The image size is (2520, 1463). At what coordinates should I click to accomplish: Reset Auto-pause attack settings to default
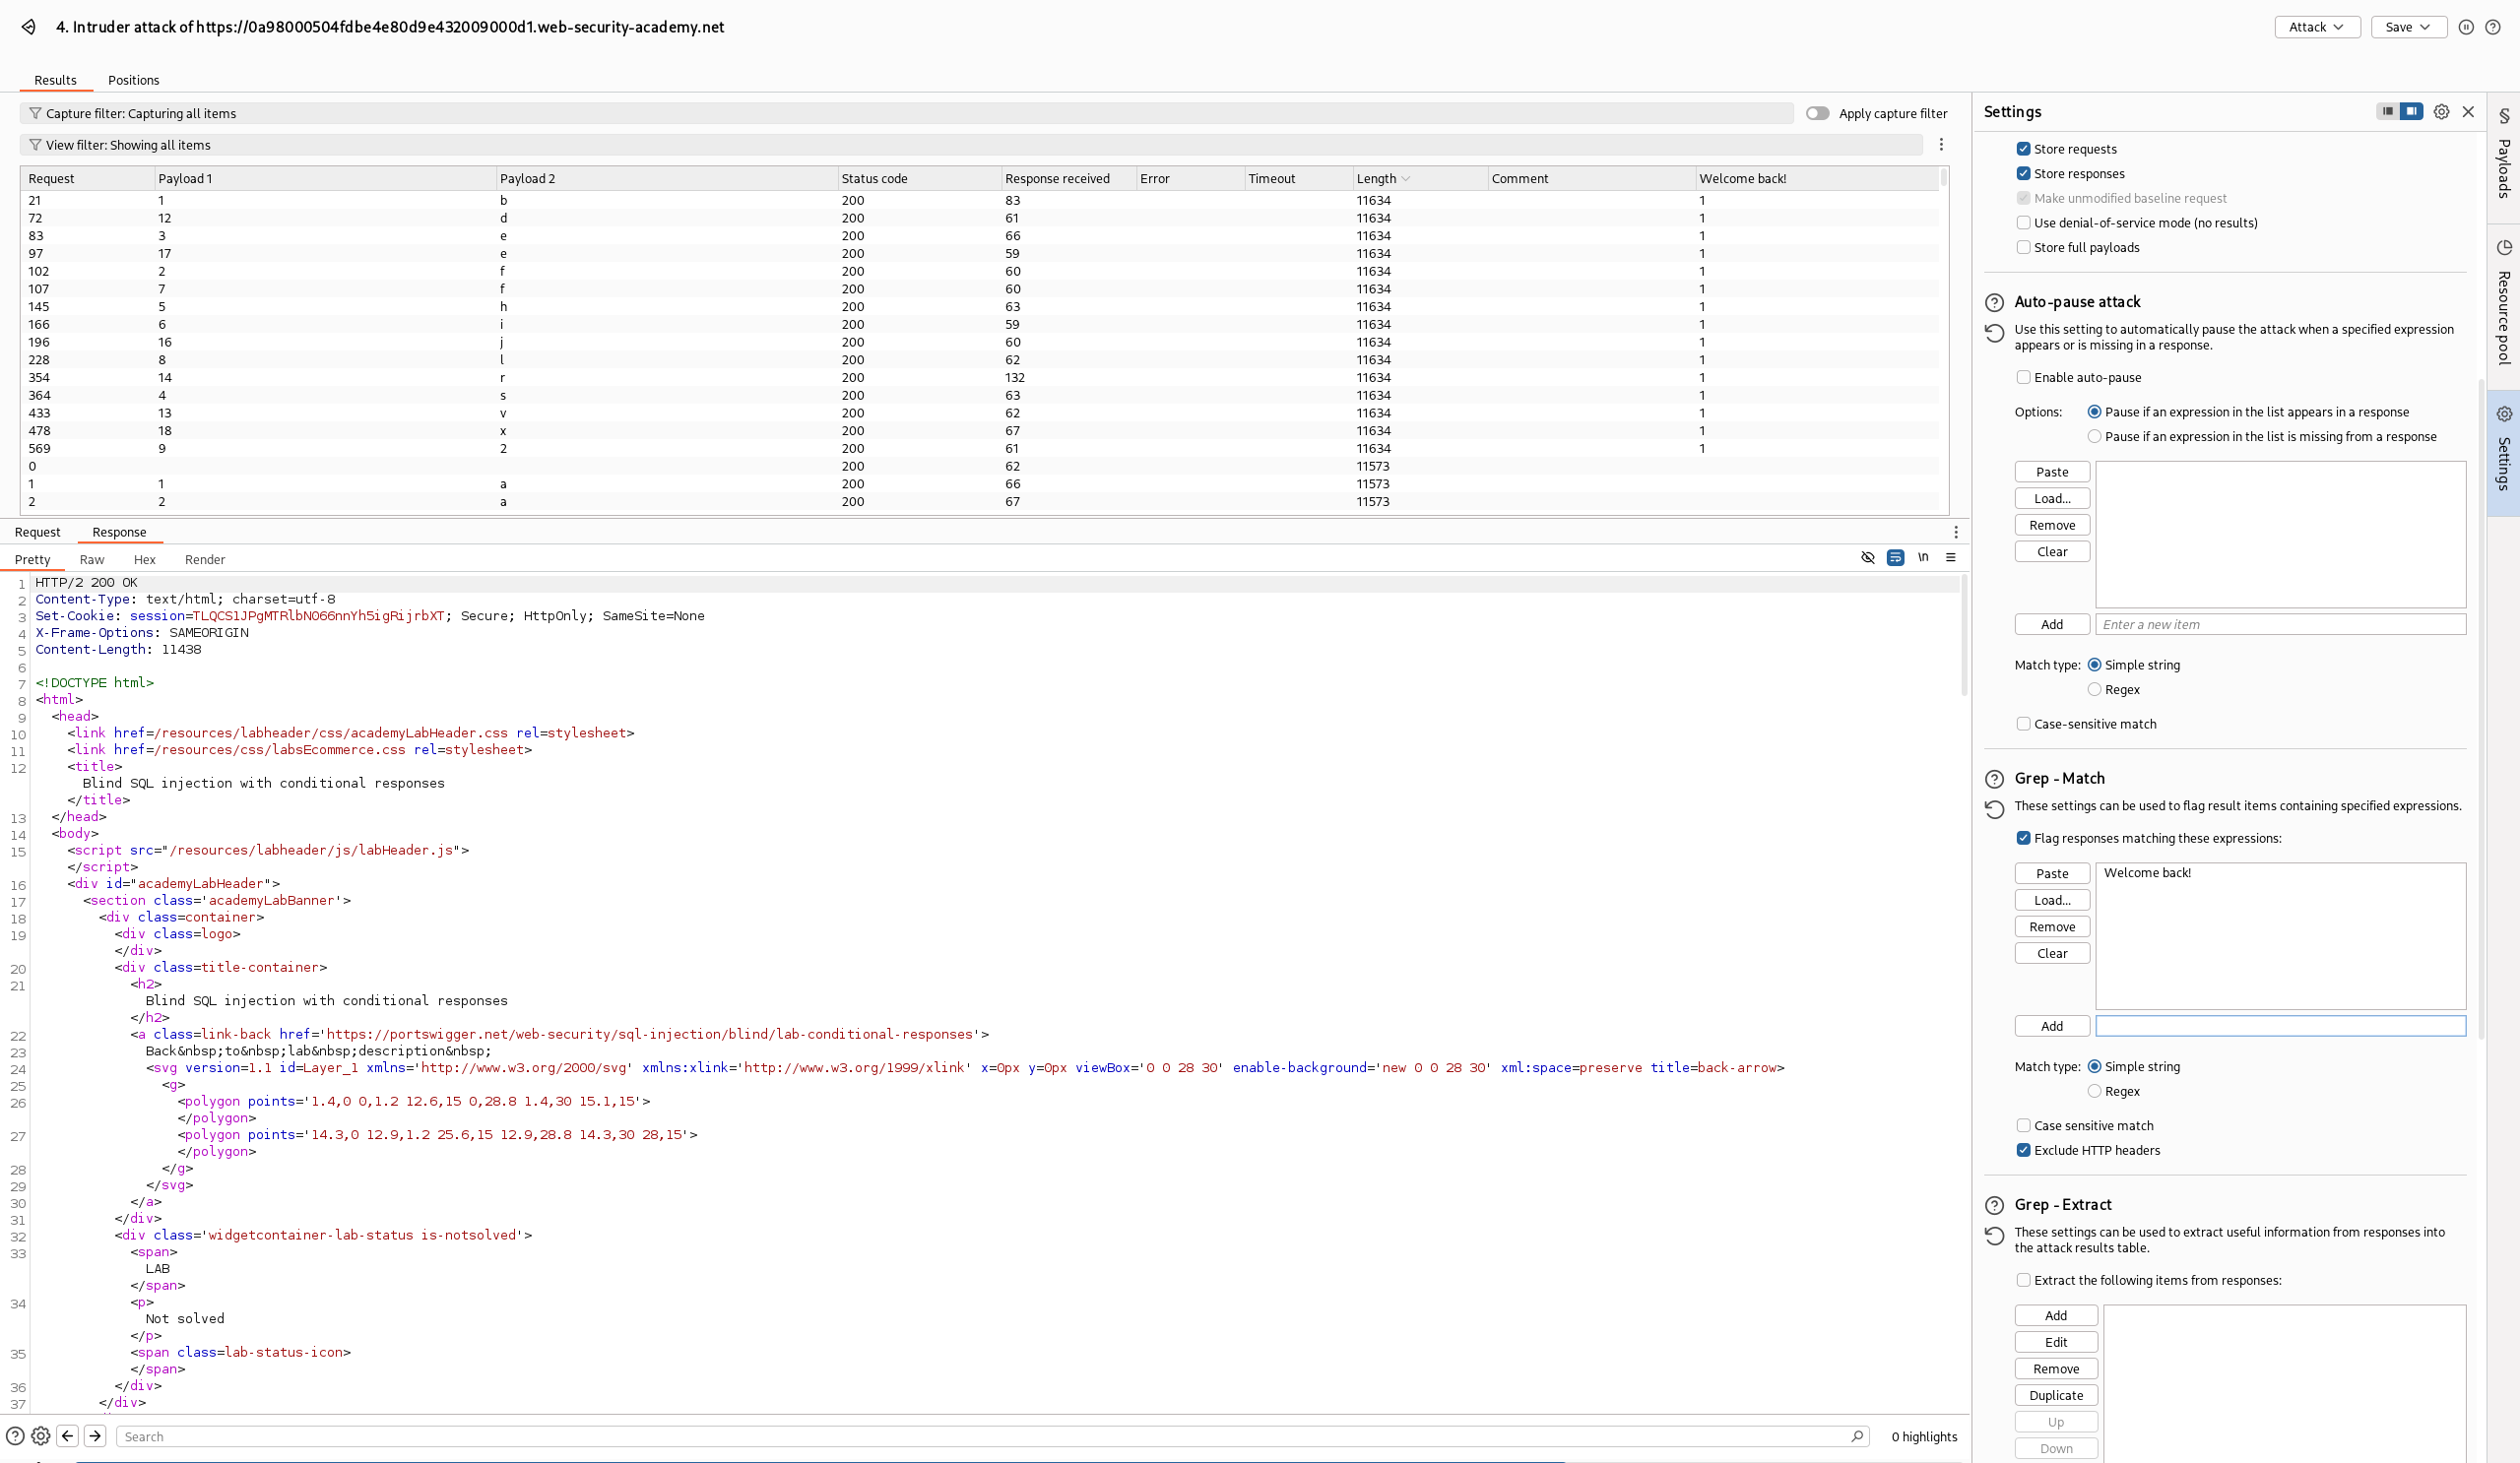pos(1994,333)
